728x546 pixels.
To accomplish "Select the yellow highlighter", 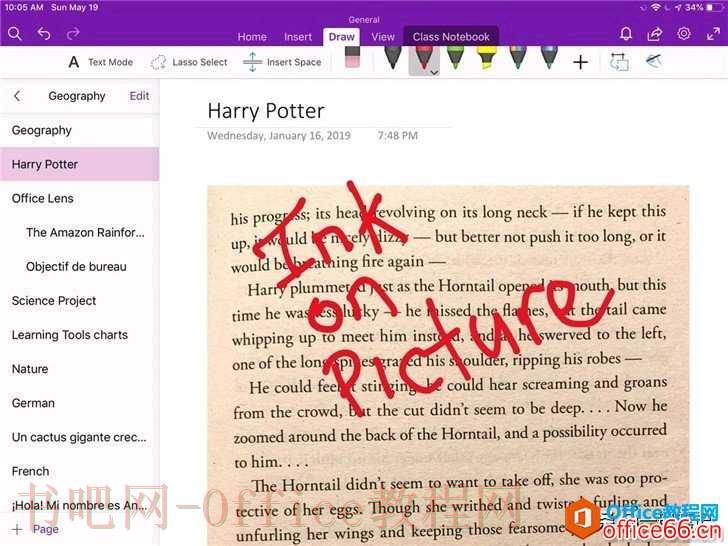I will click(x=486, y=58).
